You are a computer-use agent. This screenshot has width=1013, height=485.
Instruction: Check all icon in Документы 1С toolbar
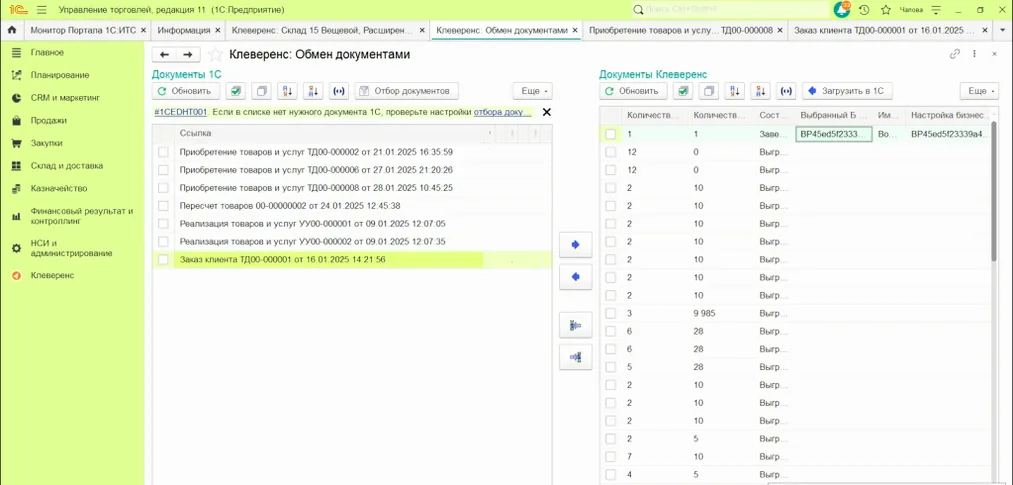[x=235, y=91]
